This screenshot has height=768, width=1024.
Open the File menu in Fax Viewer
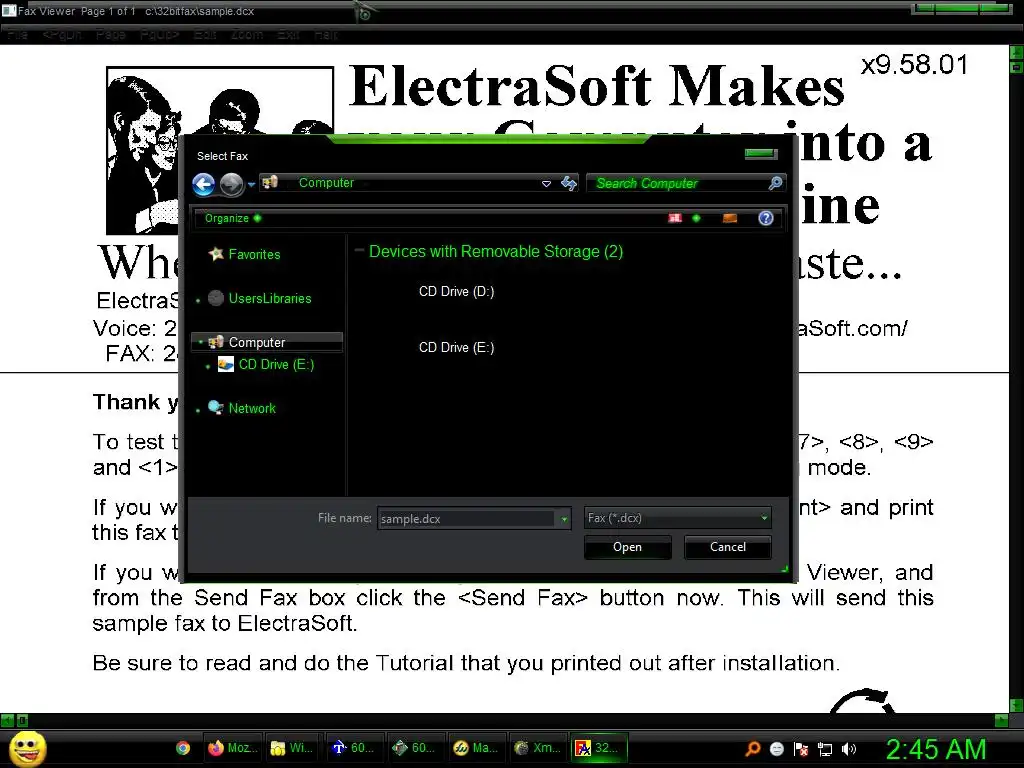tap(18, 35)
